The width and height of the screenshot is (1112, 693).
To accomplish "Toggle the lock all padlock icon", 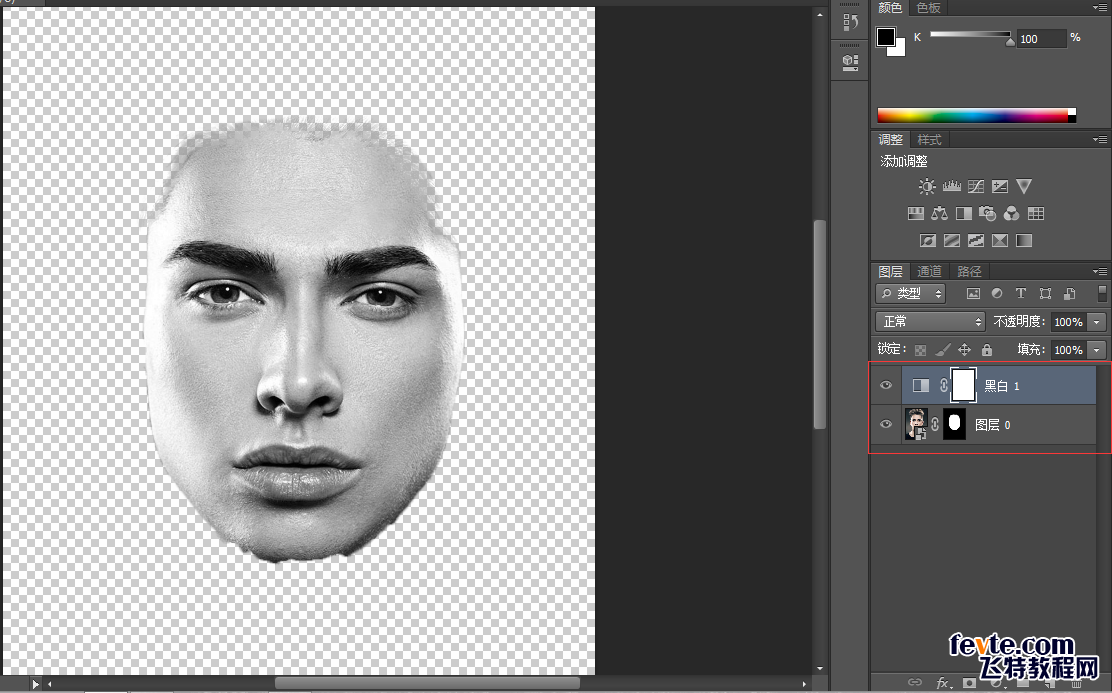I will pos(987,350).
